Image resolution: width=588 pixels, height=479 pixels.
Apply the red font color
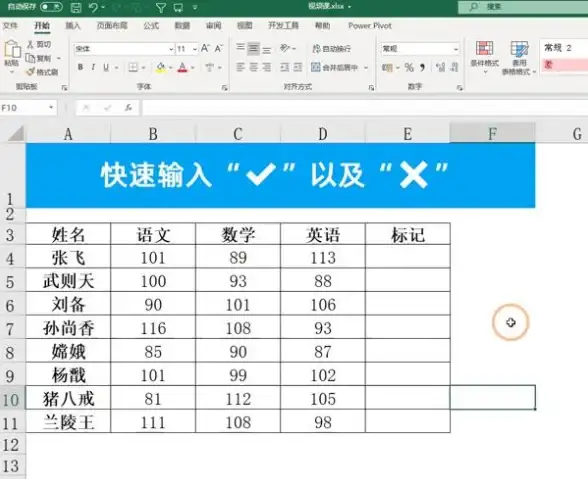click(x=182, y=68)
